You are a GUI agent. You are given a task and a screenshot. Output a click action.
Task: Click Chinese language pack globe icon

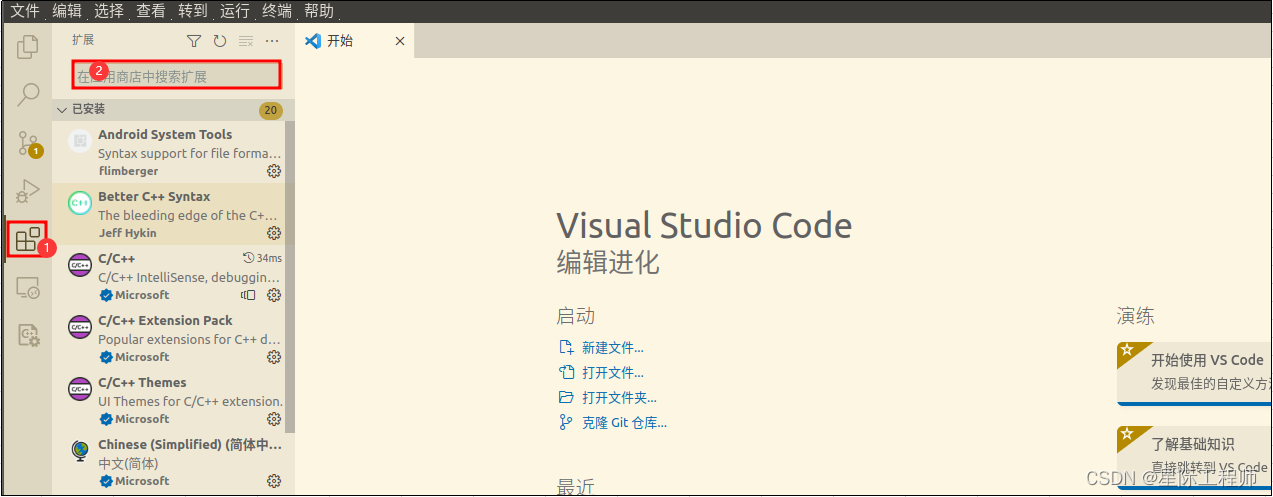[x=80, y=451]
